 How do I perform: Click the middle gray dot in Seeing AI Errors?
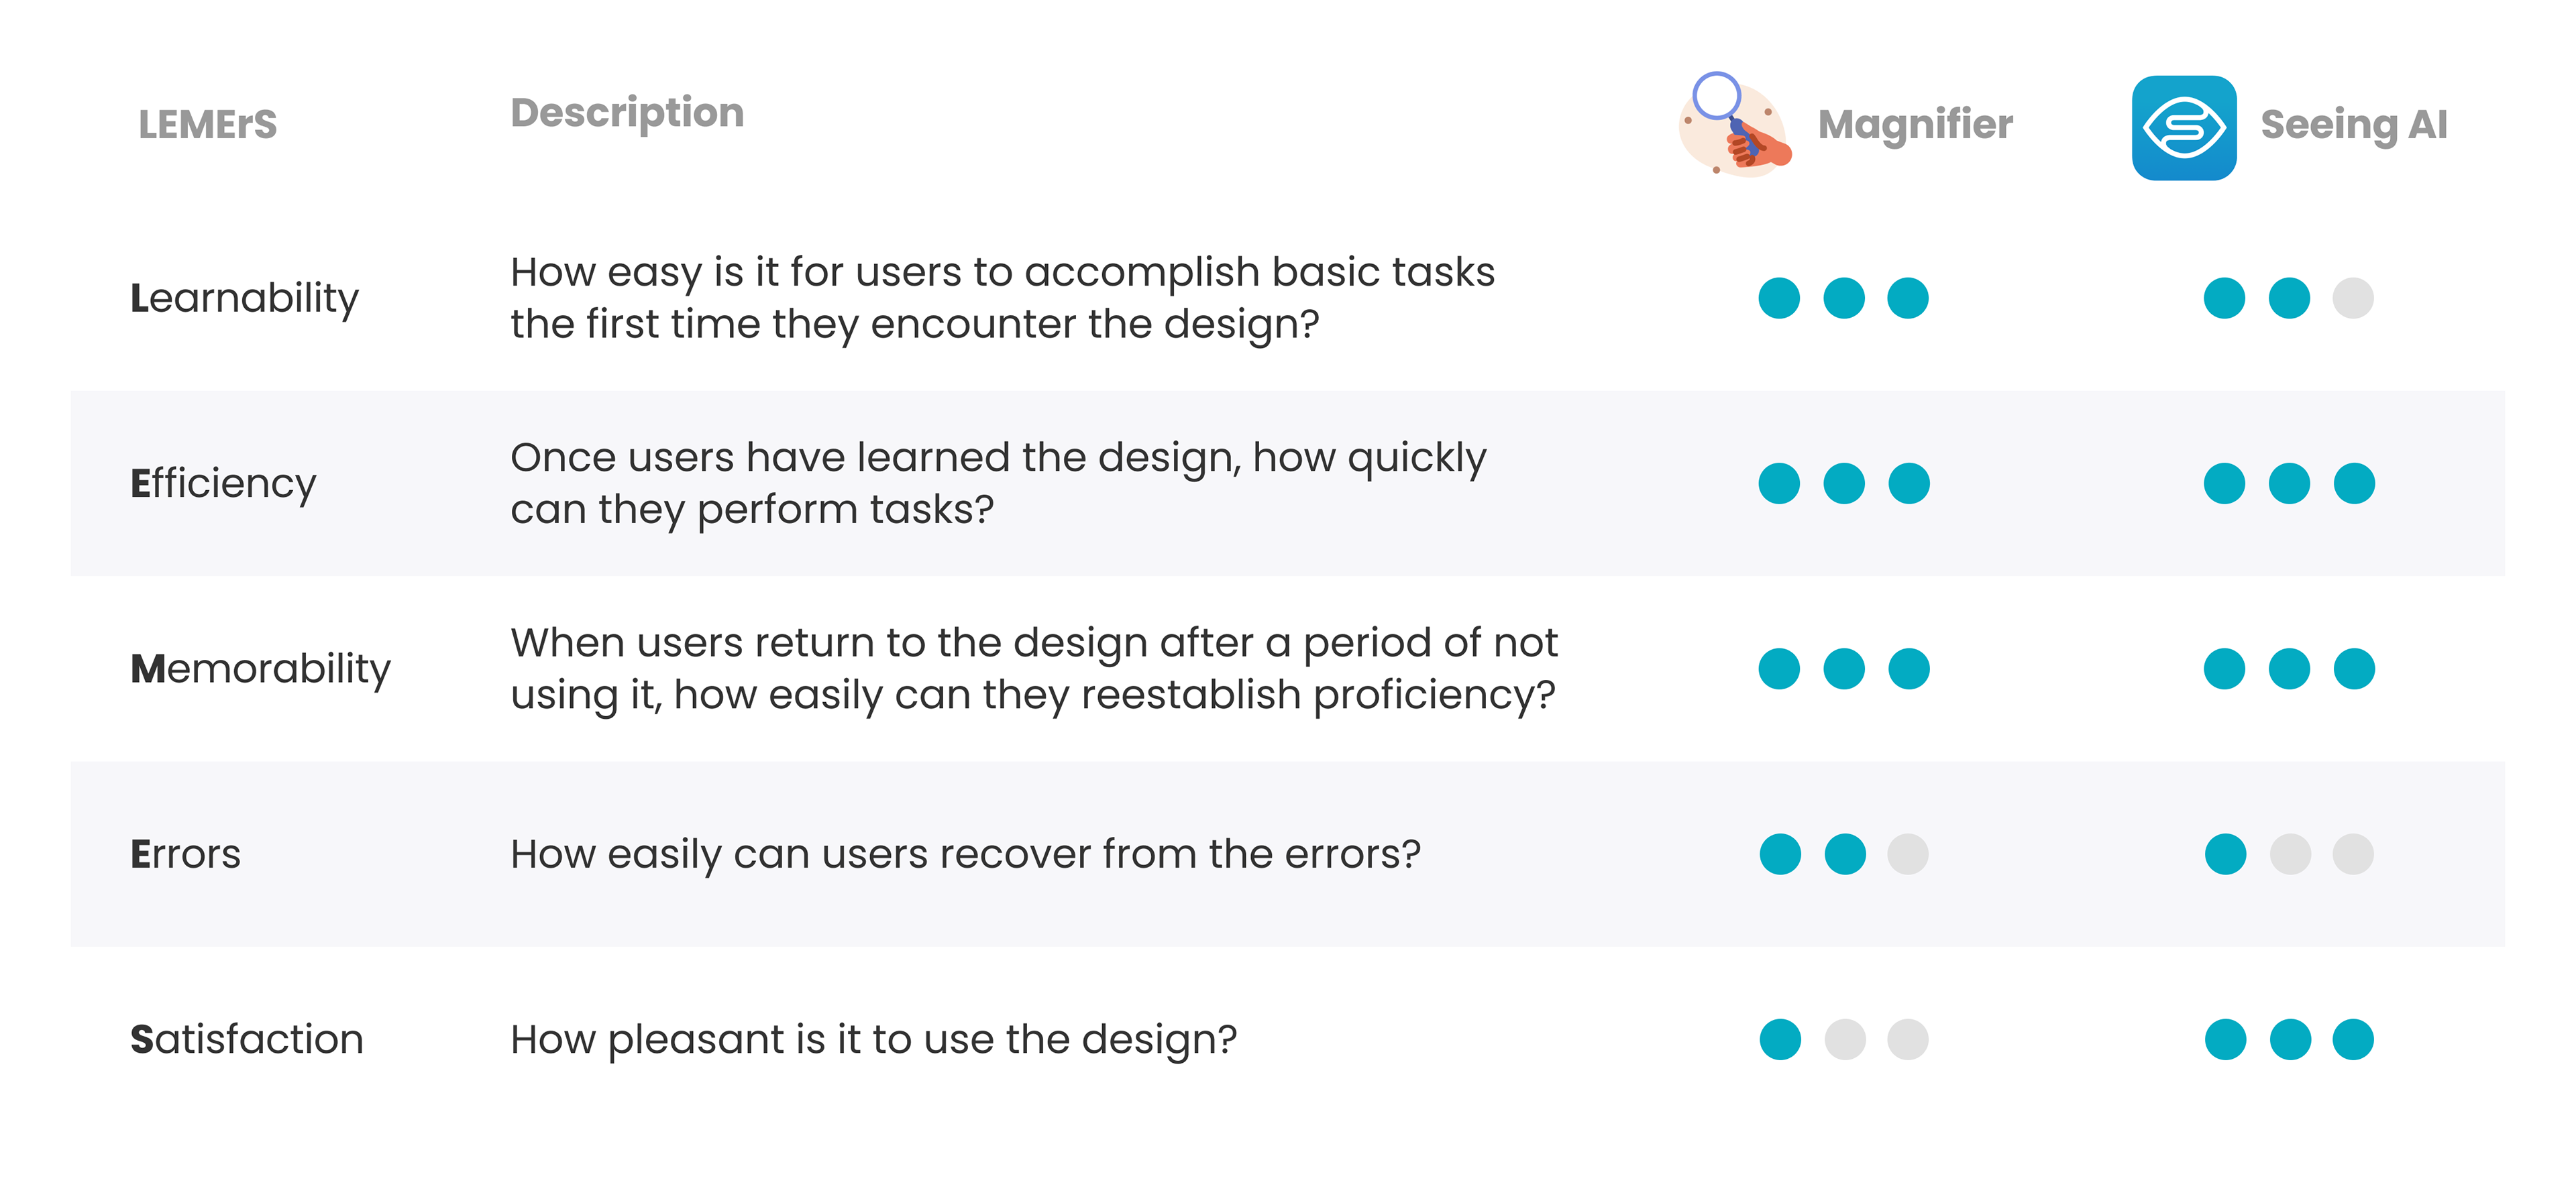coord(2290,854)
